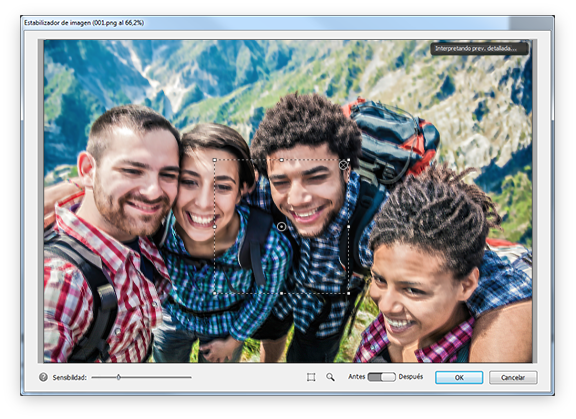
Task: Click the region's right-middle handle
Action: point(348,227)
